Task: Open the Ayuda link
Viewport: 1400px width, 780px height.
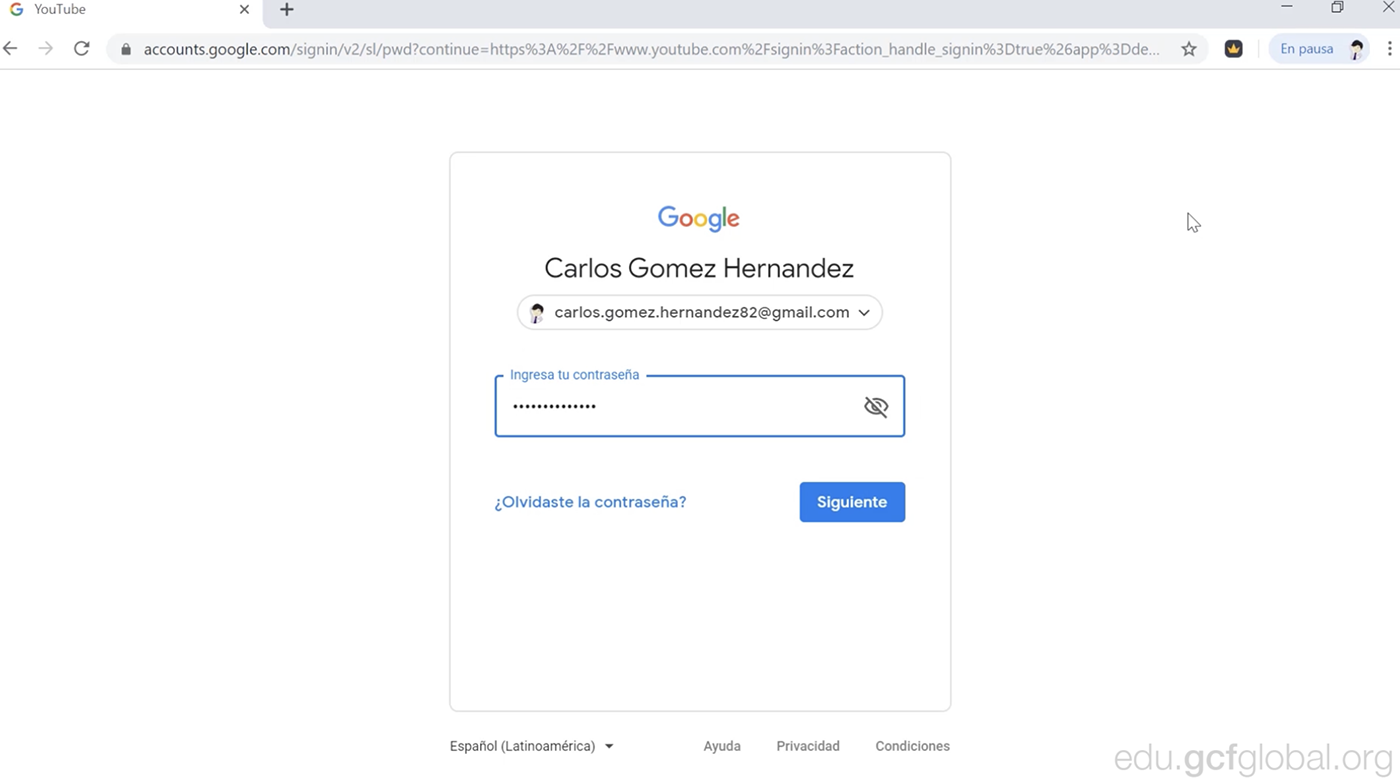Action: point(722,746)
